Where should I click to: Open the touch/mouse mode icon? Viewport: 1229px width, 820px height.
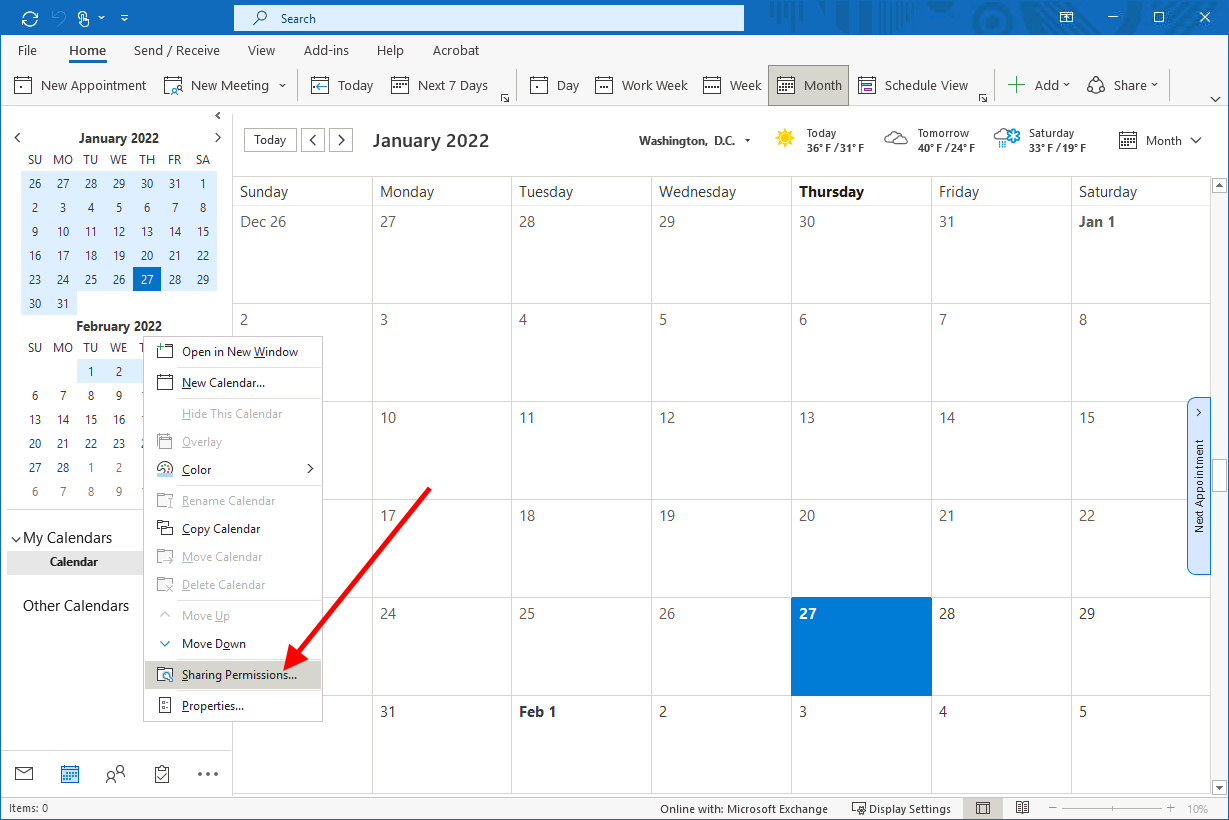click(x=86, y=18)
